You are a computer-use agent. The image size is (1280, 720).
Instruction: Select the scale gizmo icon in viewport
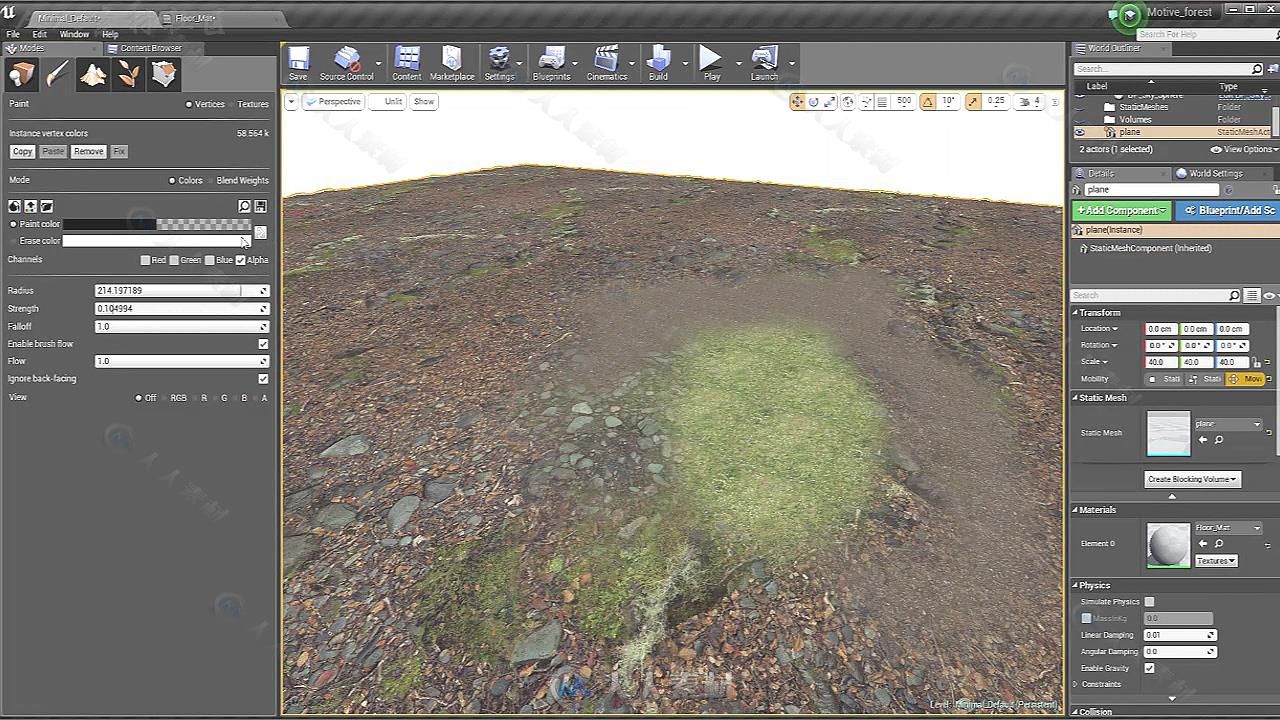(830, 102)
